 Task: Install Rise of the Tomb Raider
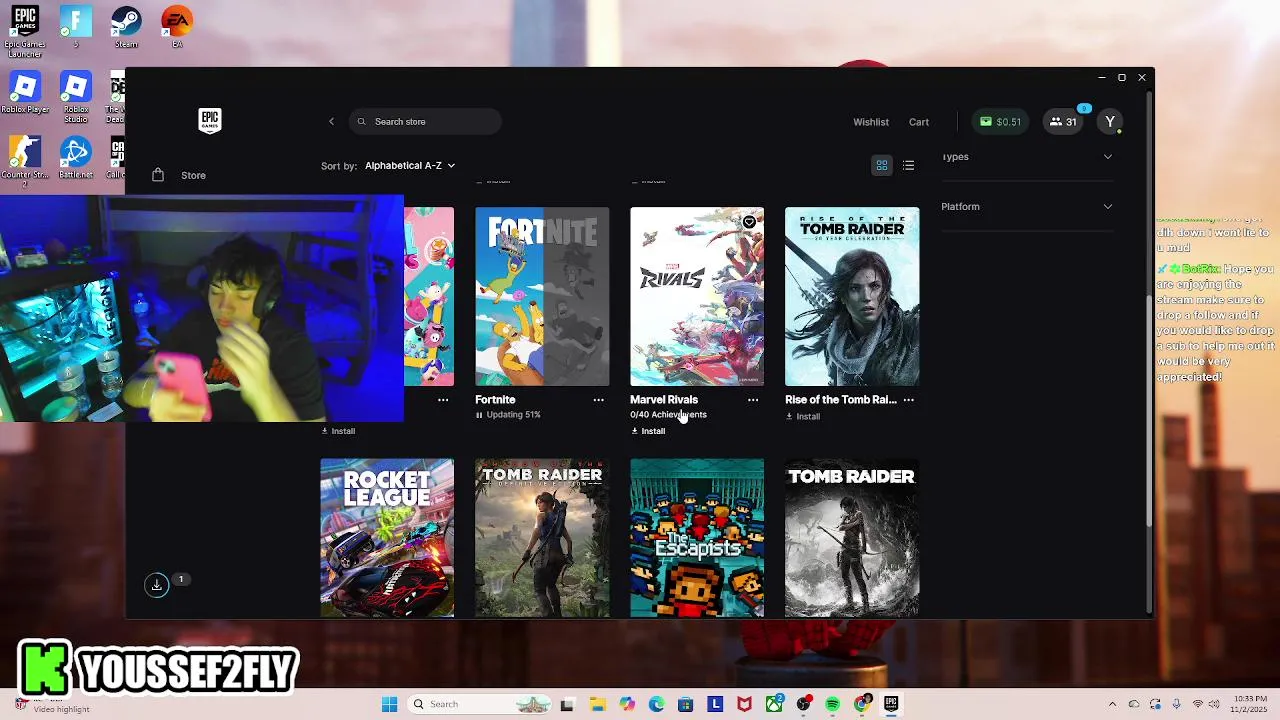click(803, 416)
